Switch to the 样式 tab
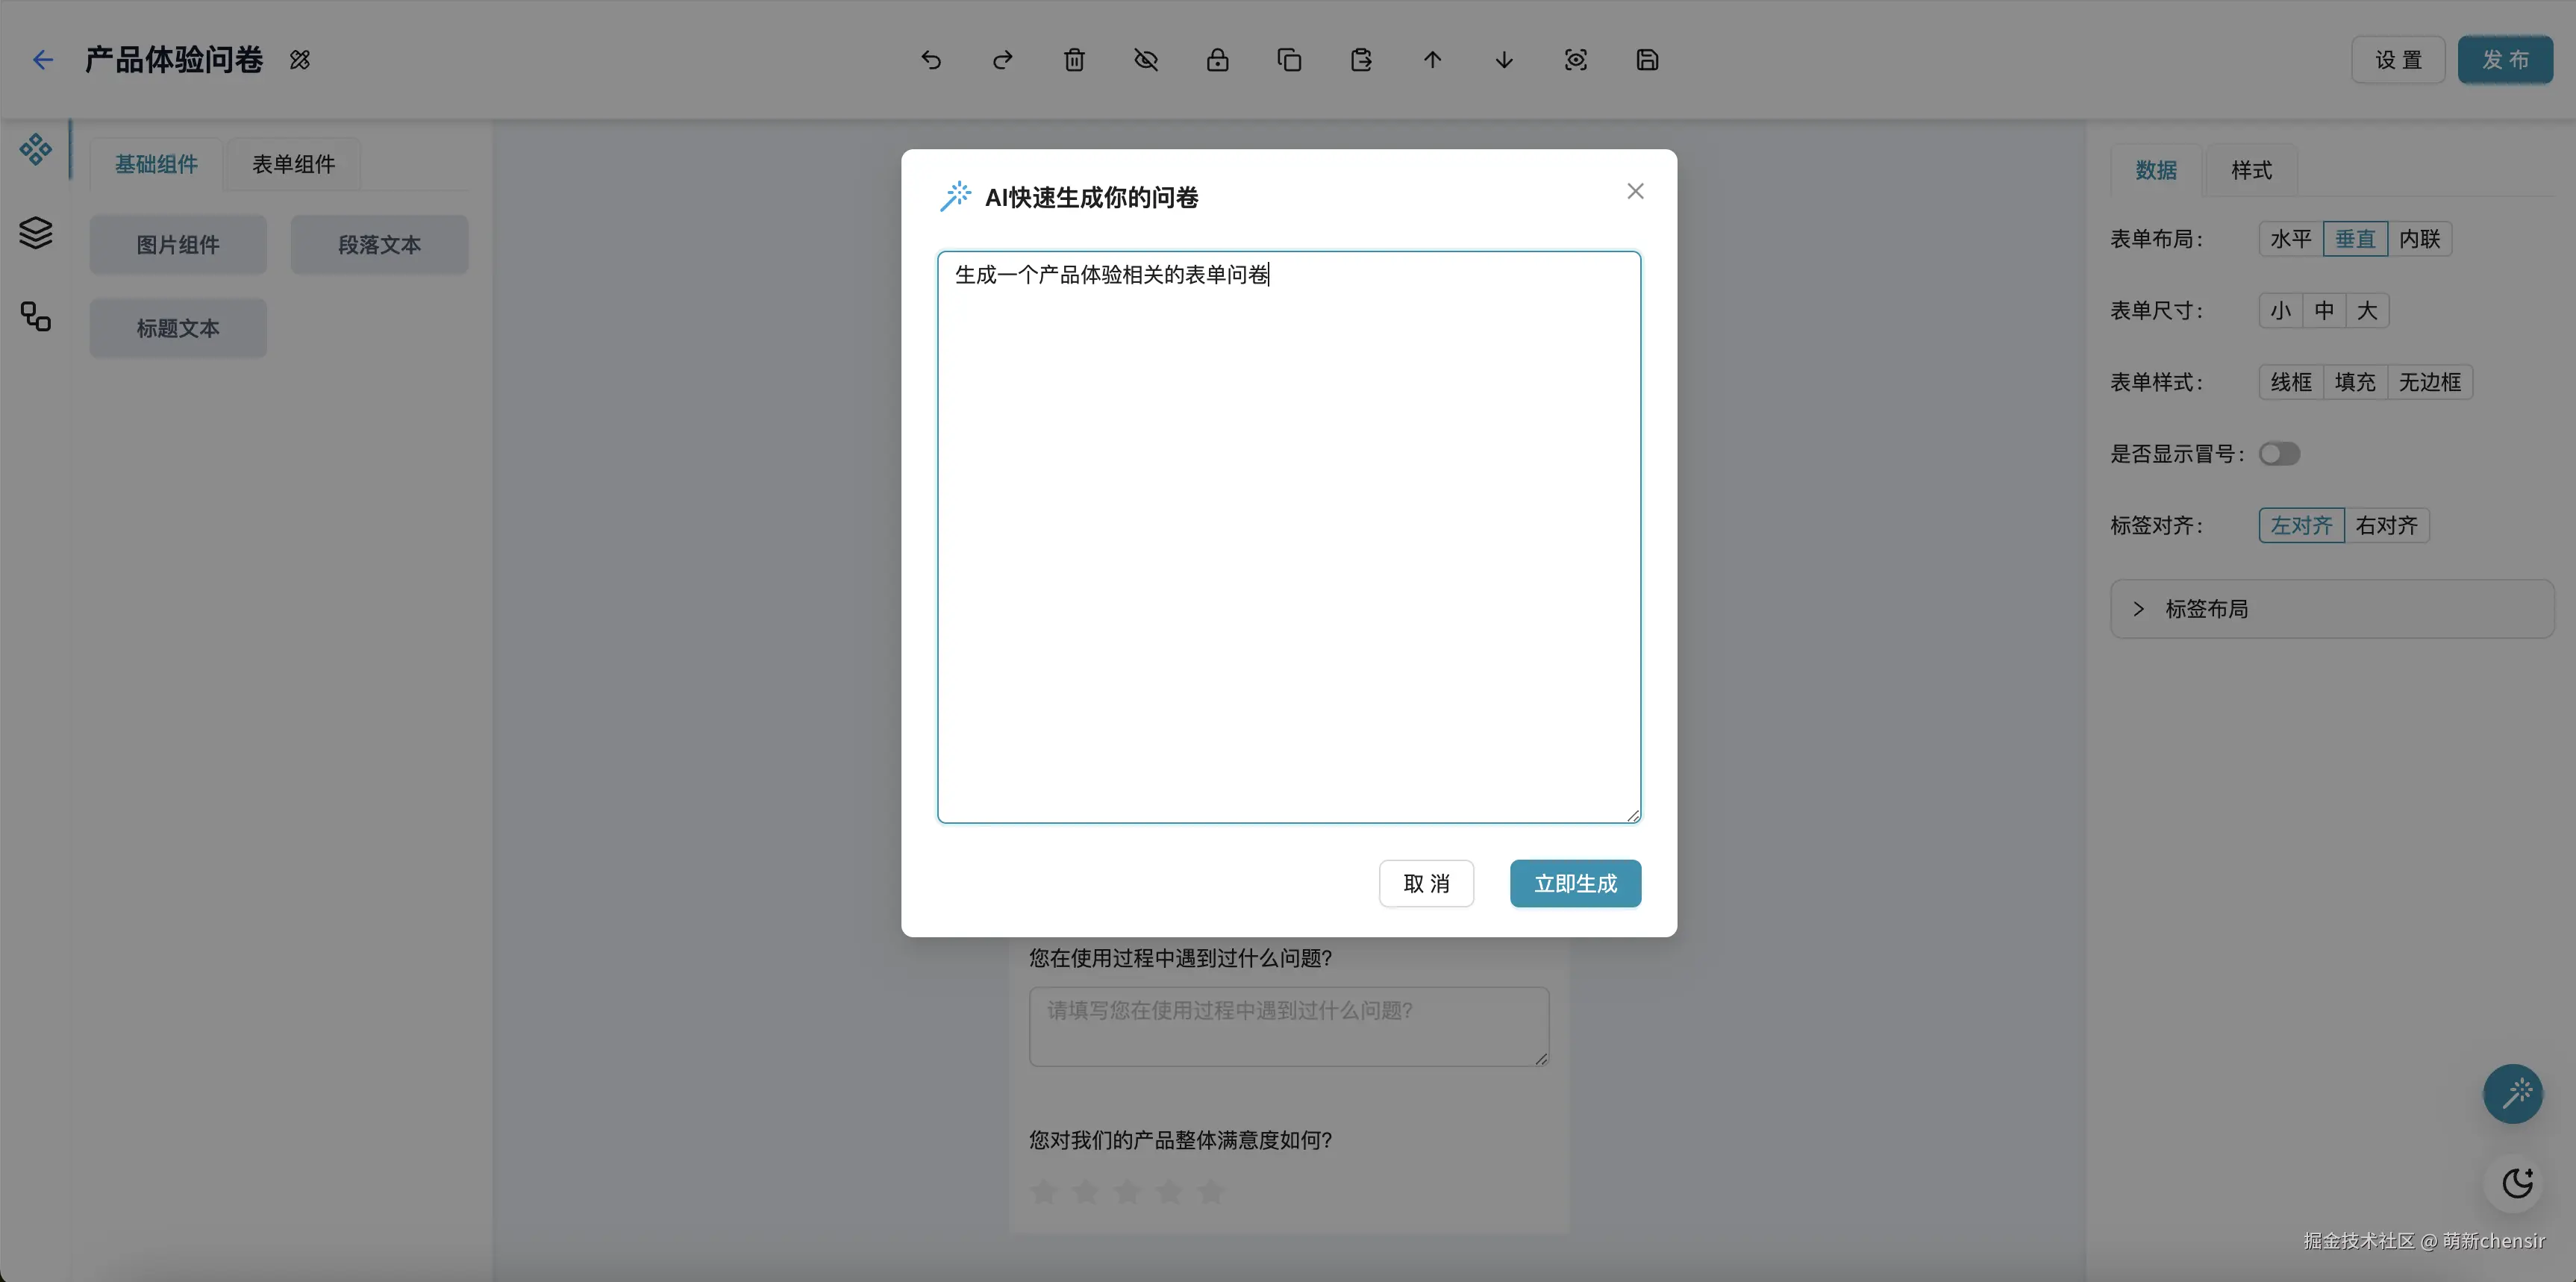Screen dimensions: 2576x1282 coord(2251,170)
